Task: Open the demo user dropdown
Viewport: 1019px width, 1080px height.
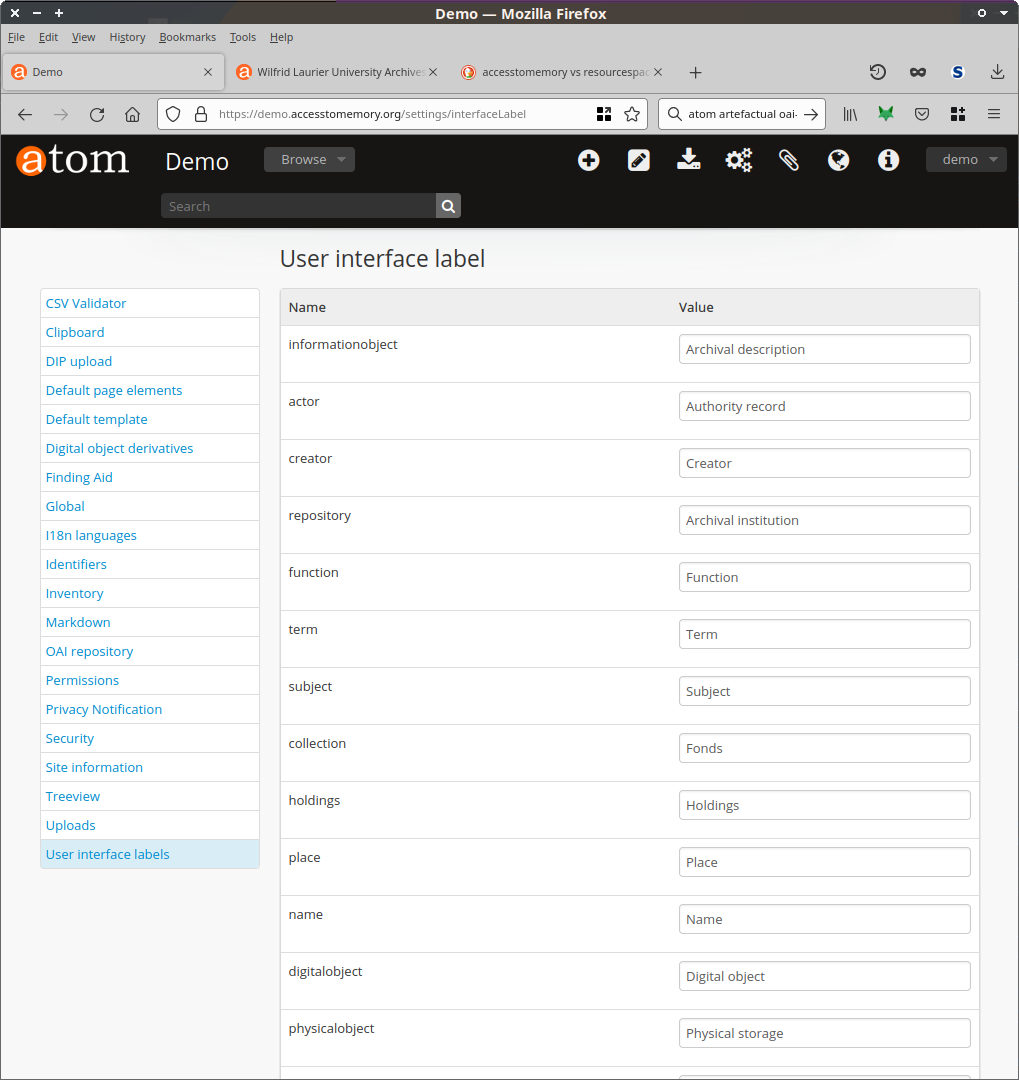Action: pyautogui.click(x=966, y=160)
